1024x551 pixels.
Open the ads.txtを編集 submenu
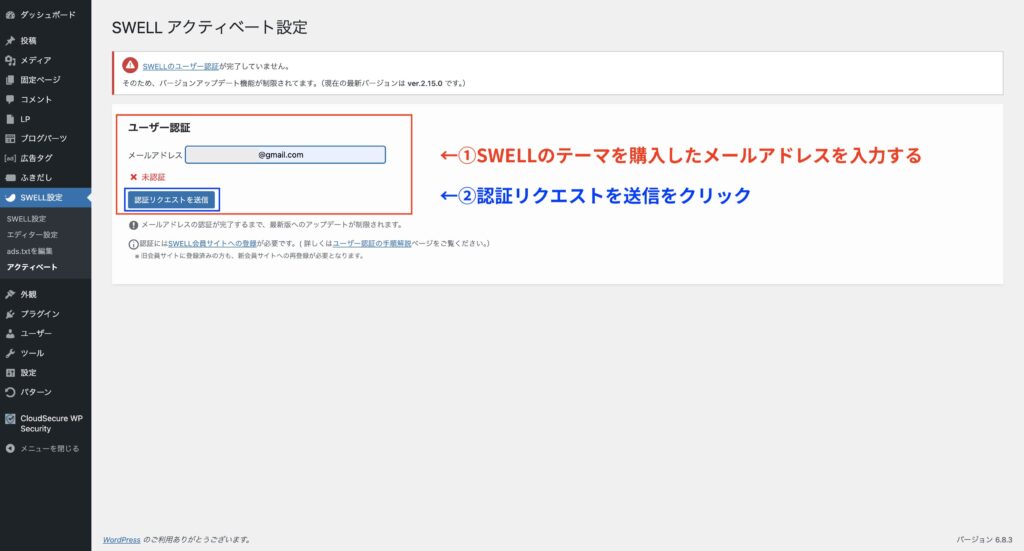[29, 250]
